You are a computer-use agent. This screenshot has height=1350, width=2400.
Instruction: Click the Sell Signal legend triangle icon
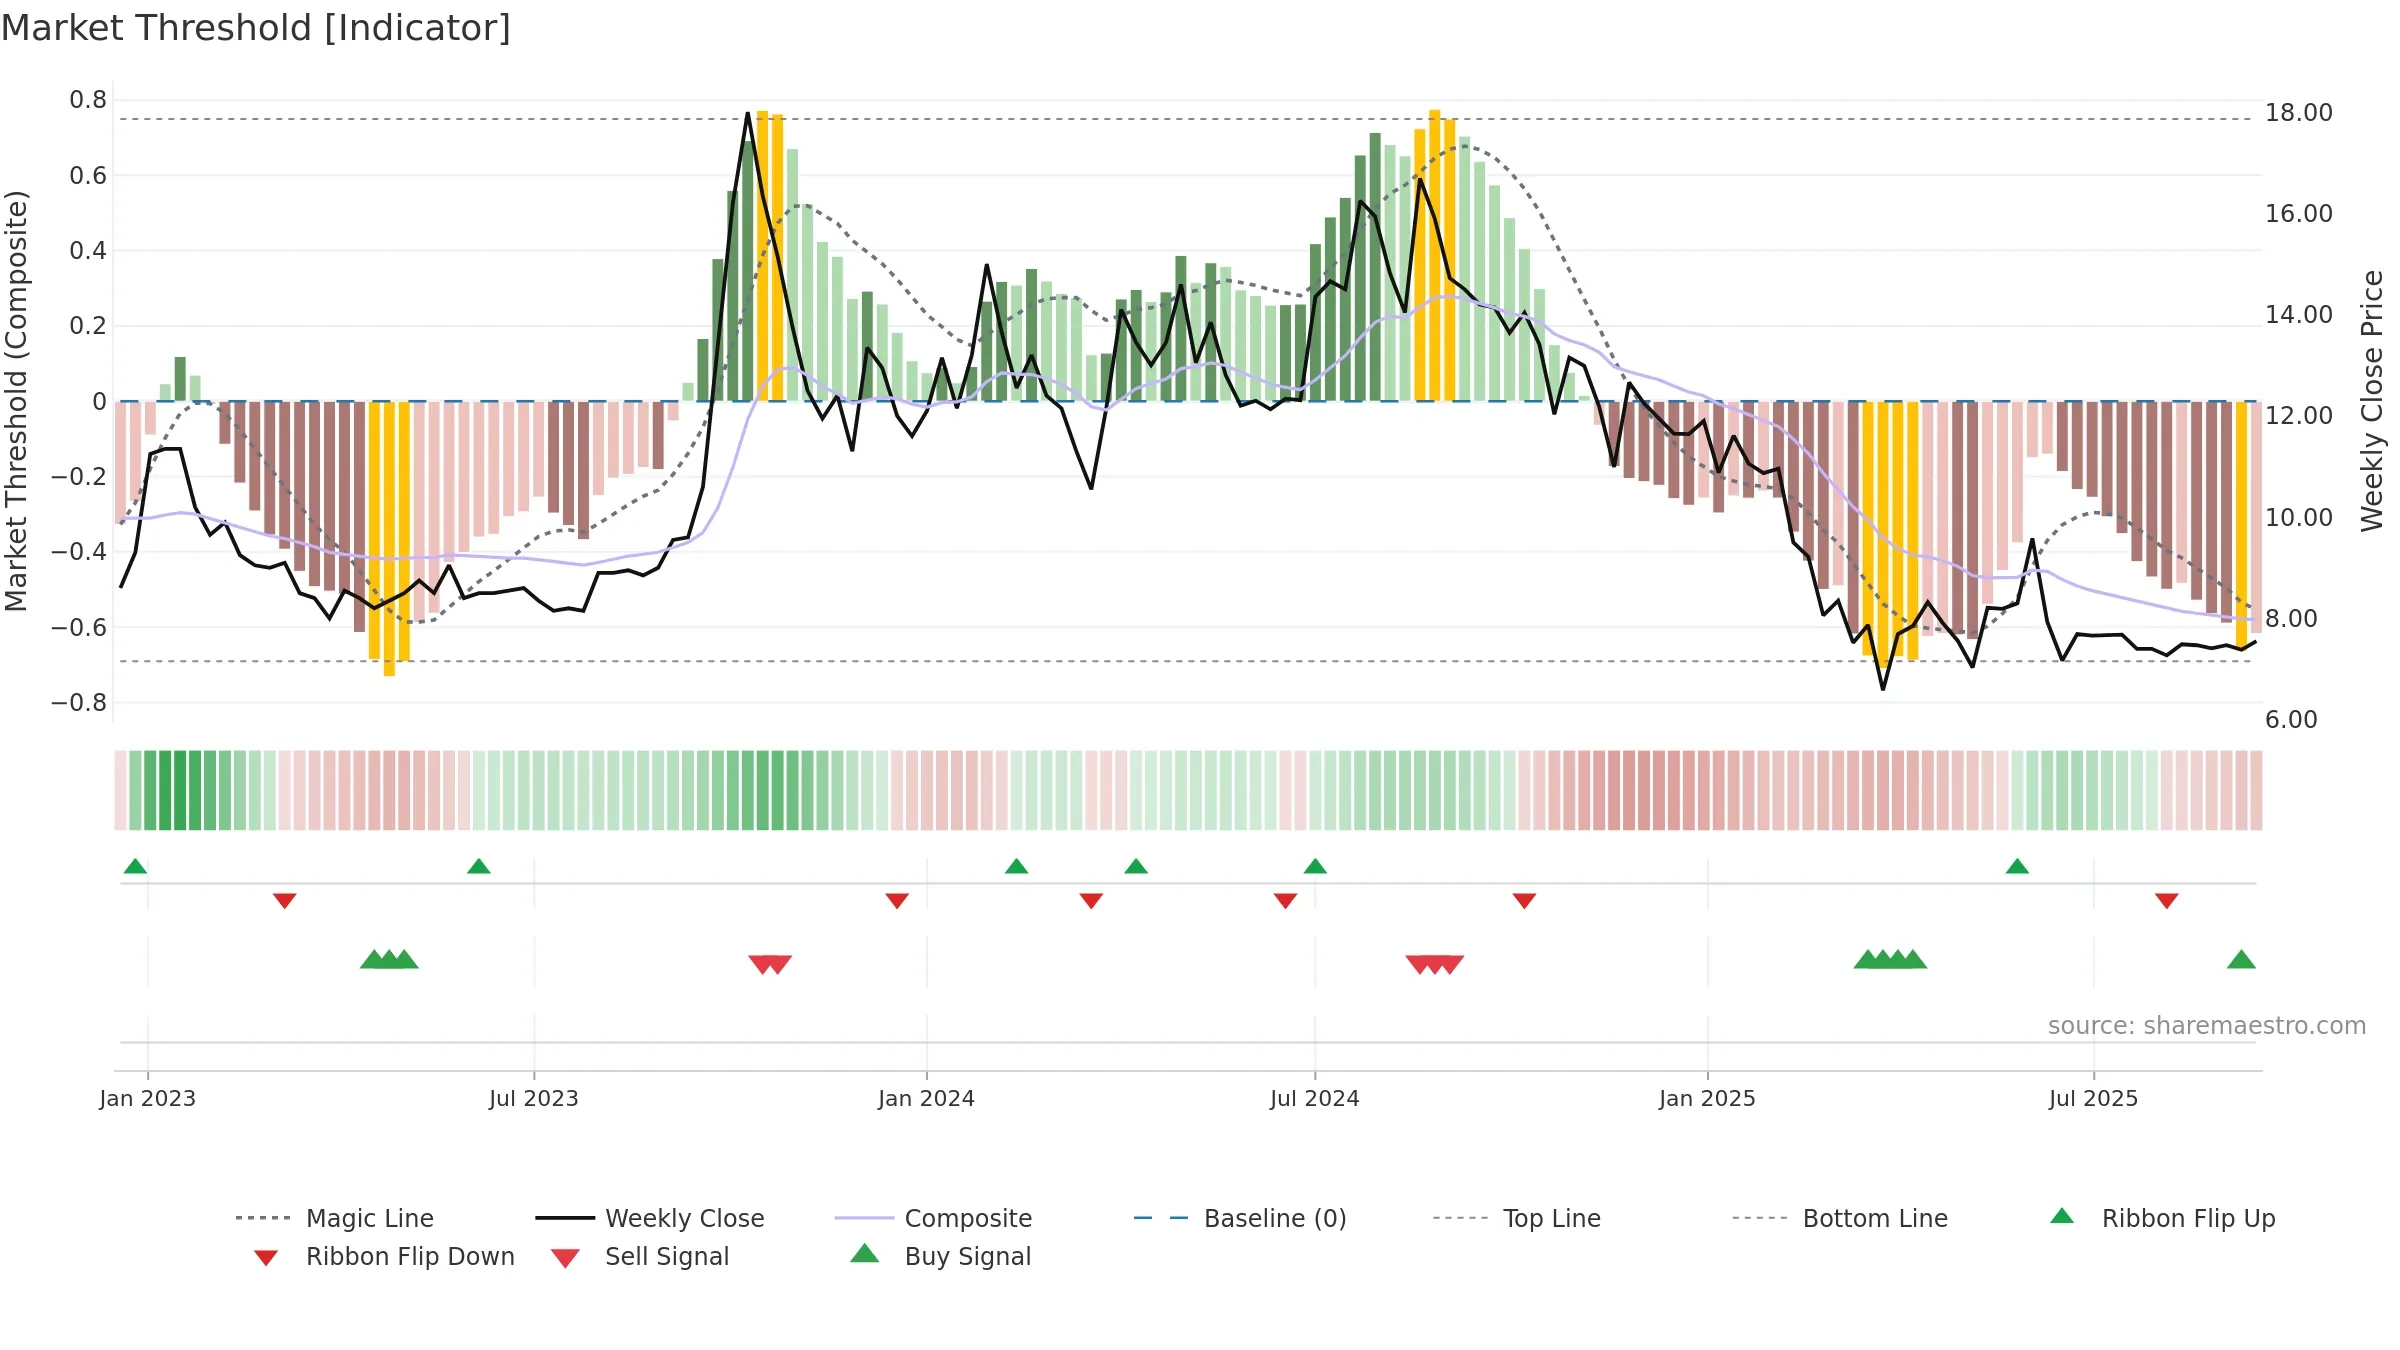[x=565, y=1258]
